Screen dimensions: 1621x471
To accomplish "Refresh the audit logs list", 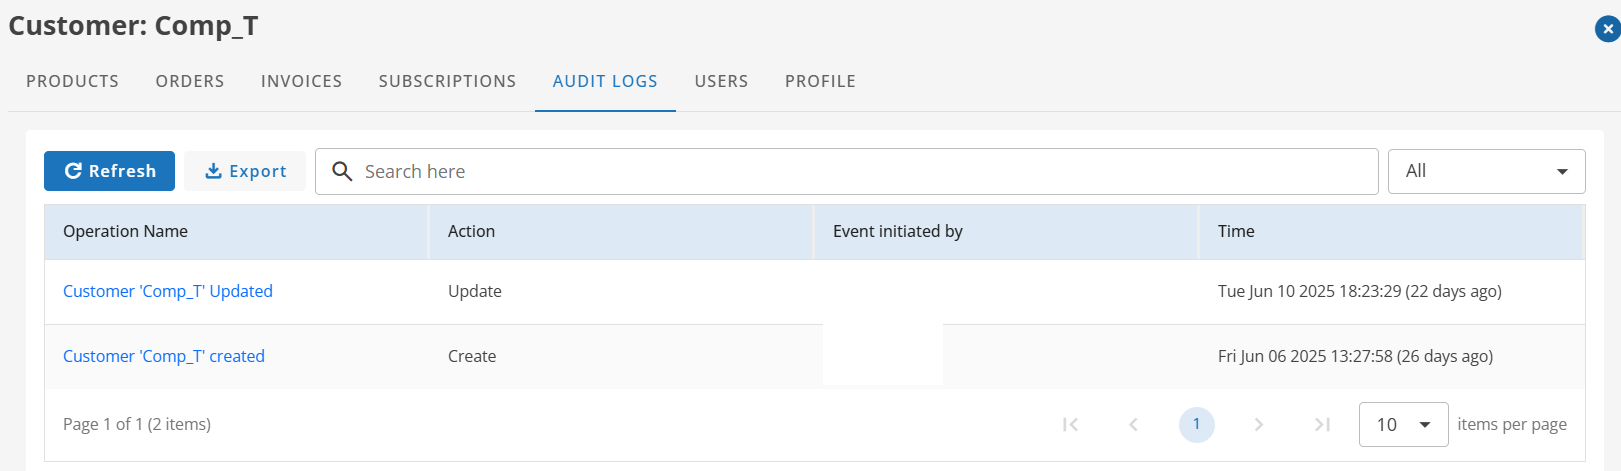I will [109, 171].
